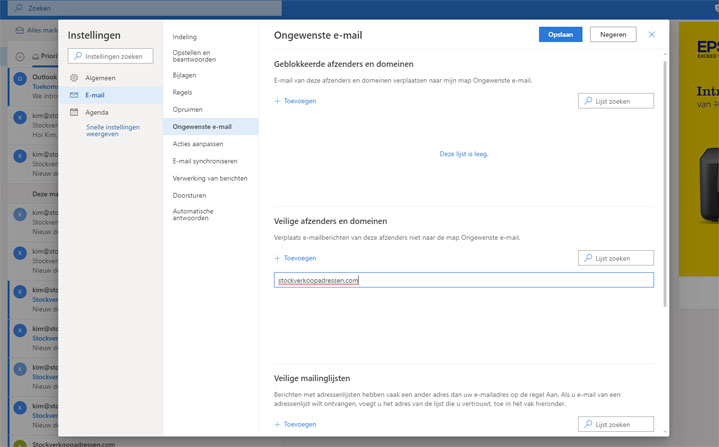Viewport: 719px width, 447px height.
Task: Click Snelle instellingen weergeven link
Action: [x=112, y=129]
